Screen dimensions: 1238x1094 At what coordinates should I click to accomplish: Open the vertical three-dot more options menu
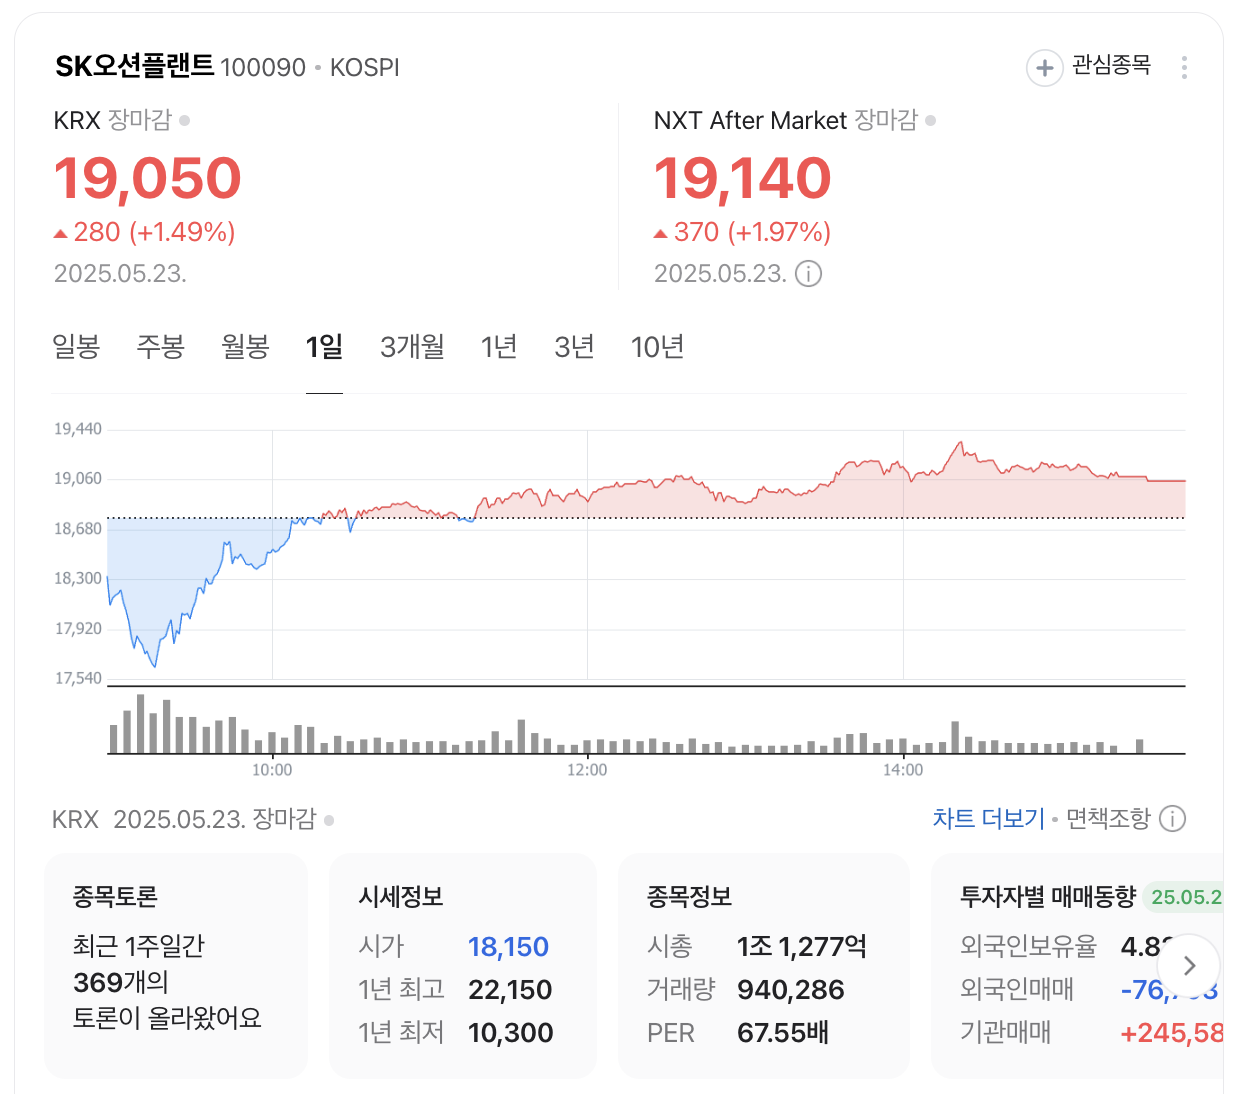click(x=1185, y=67)
